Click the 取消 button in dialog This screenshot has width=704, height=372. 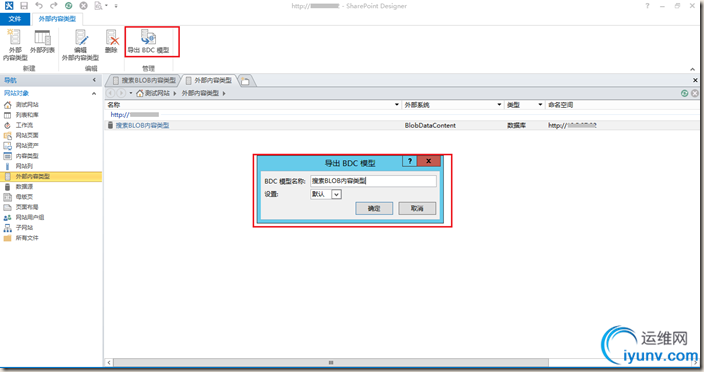pos(417,208)
